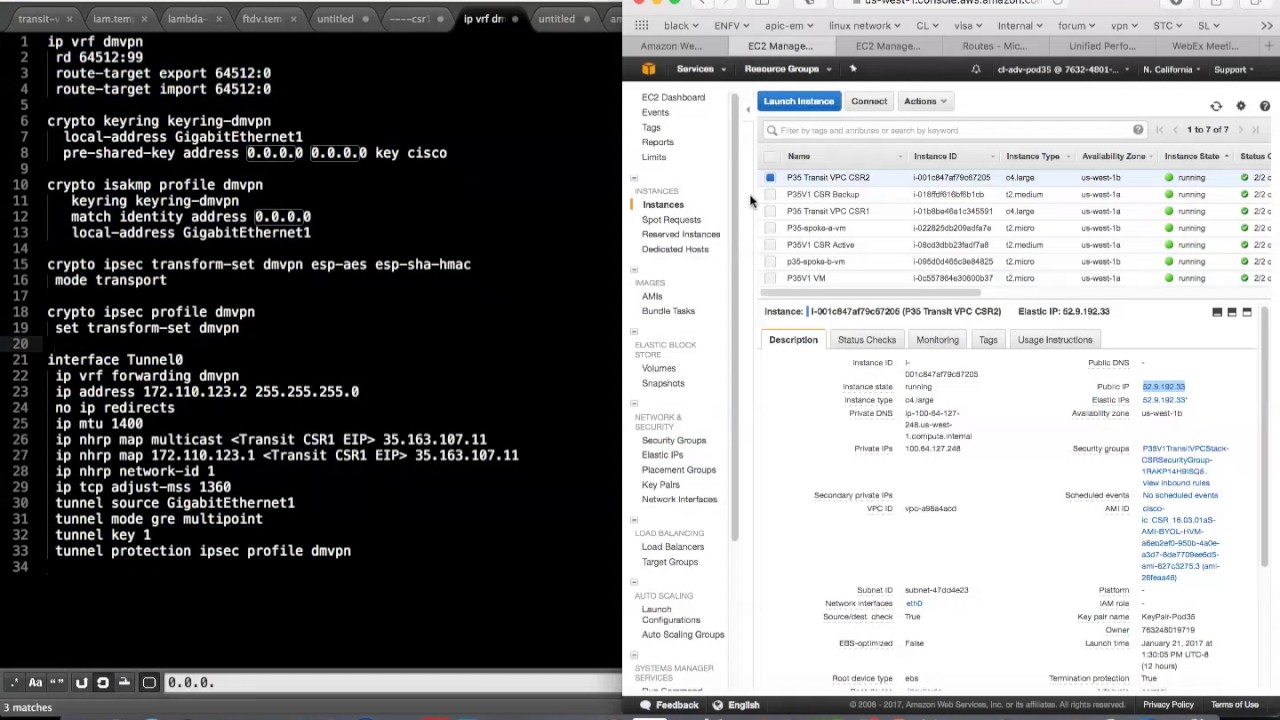Show more bookmarks chevron in Safari
1280x720 pixels.
click(x=1268, y=25)
